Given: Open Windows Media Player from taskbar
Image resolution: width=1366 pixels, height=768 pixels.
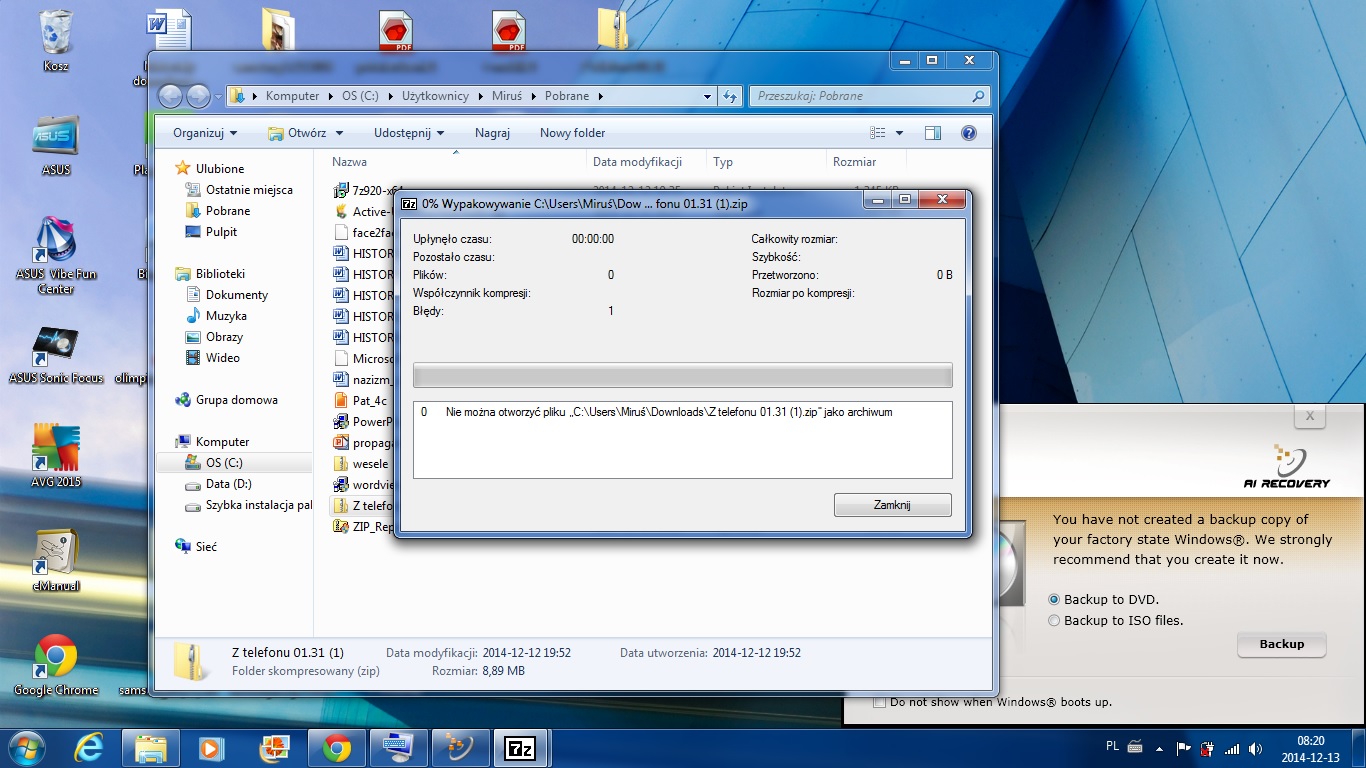Looking at the screenshot, I should coord(211,748).
